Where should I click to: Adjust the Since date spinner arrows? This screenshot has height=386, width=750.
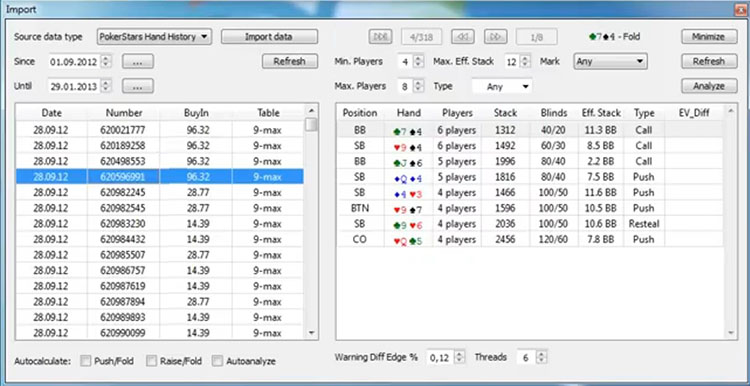pyautogui.click(x=107, y=62)
